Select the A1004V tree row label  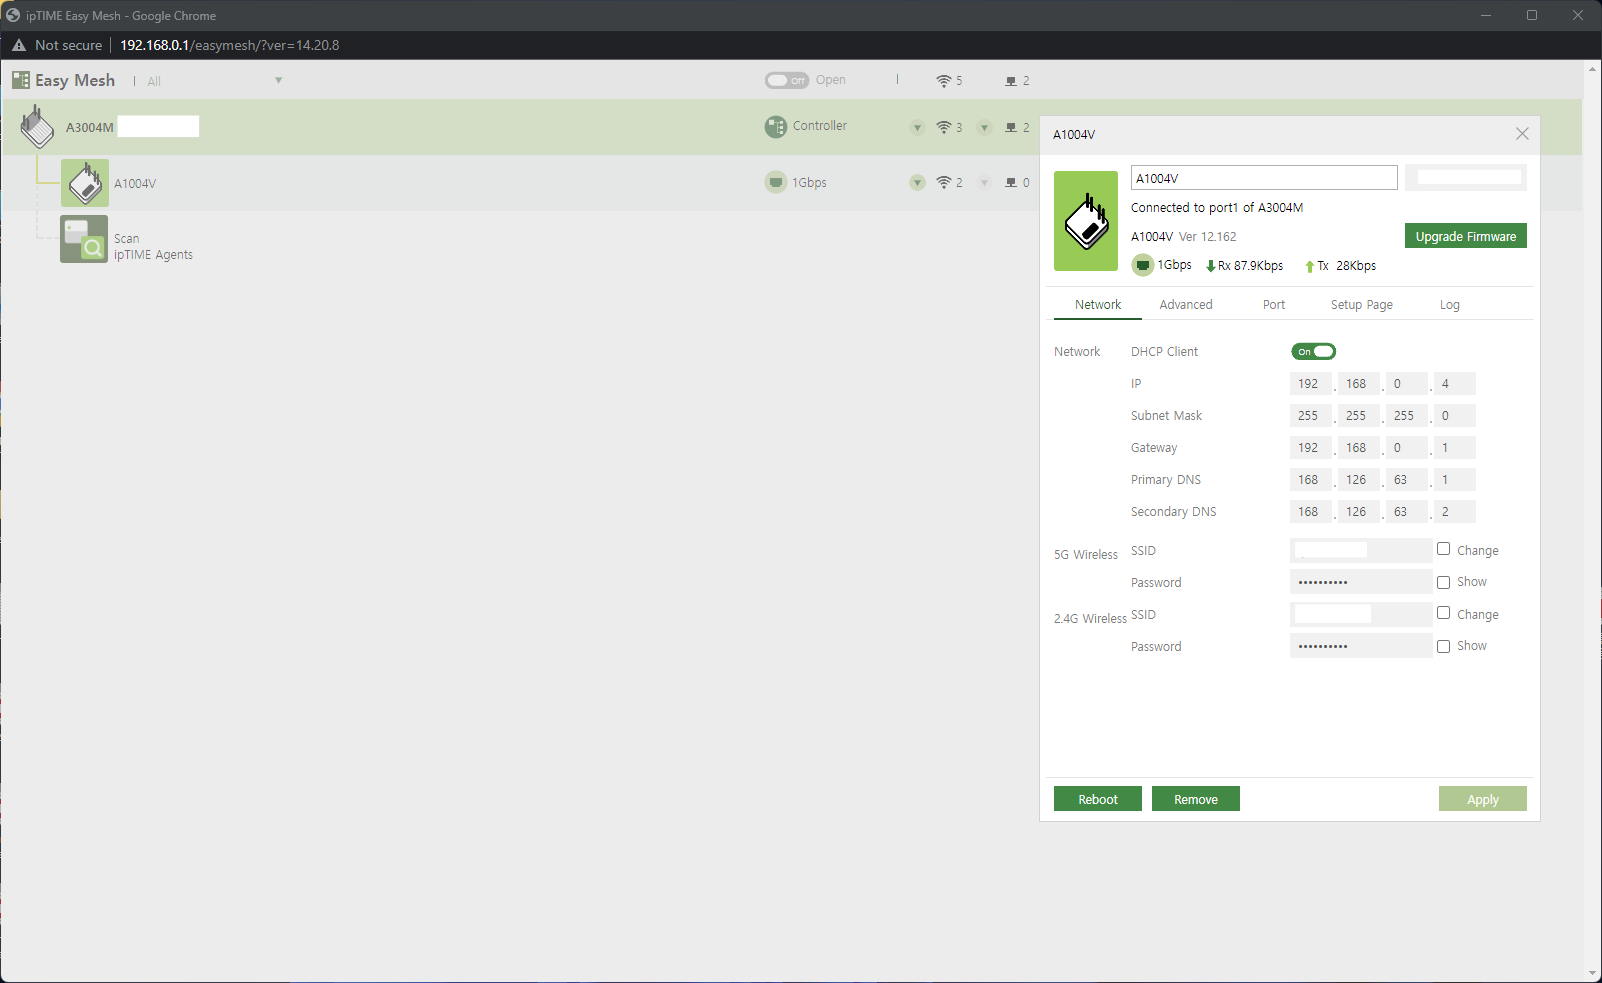pyautogui.click(x=135, y=184)
